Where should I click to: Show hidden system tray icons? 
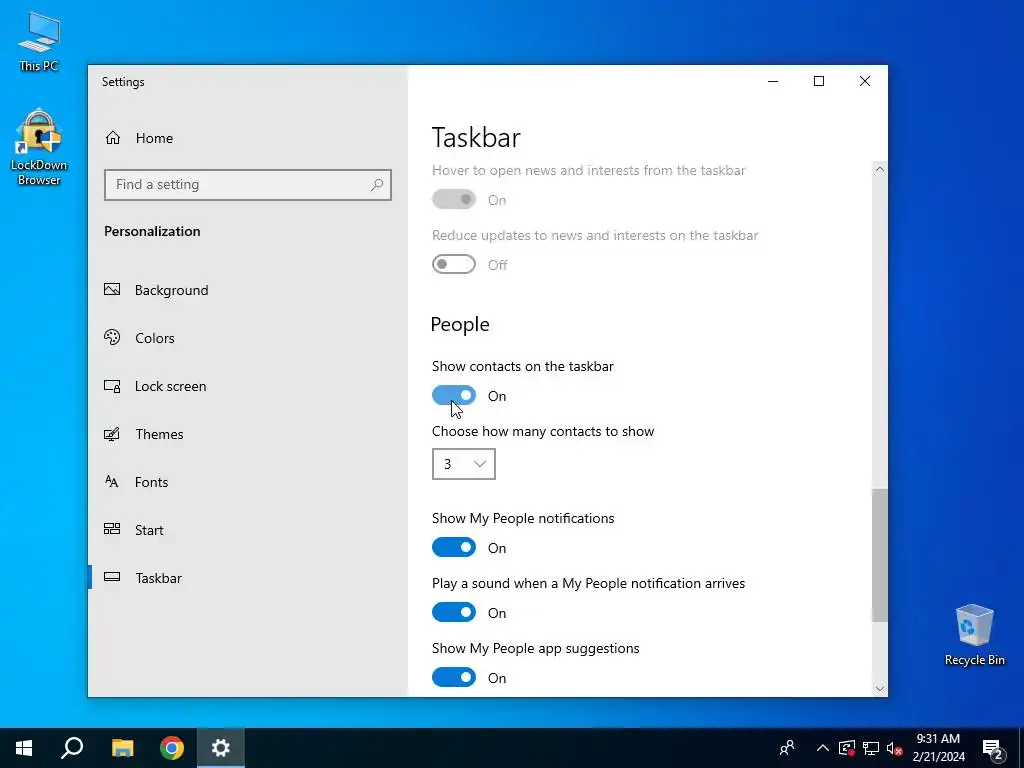point(823,748)
